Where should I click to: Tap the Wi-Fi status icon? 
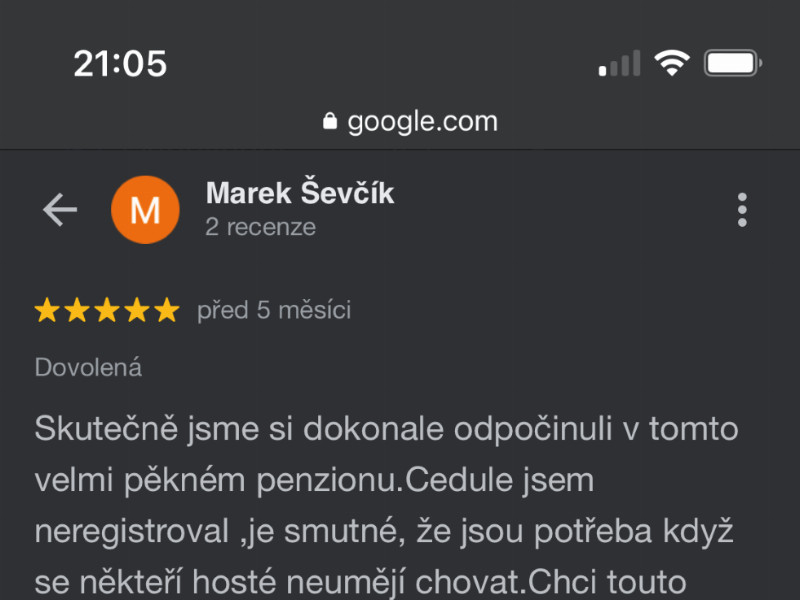tap(672, 63)
